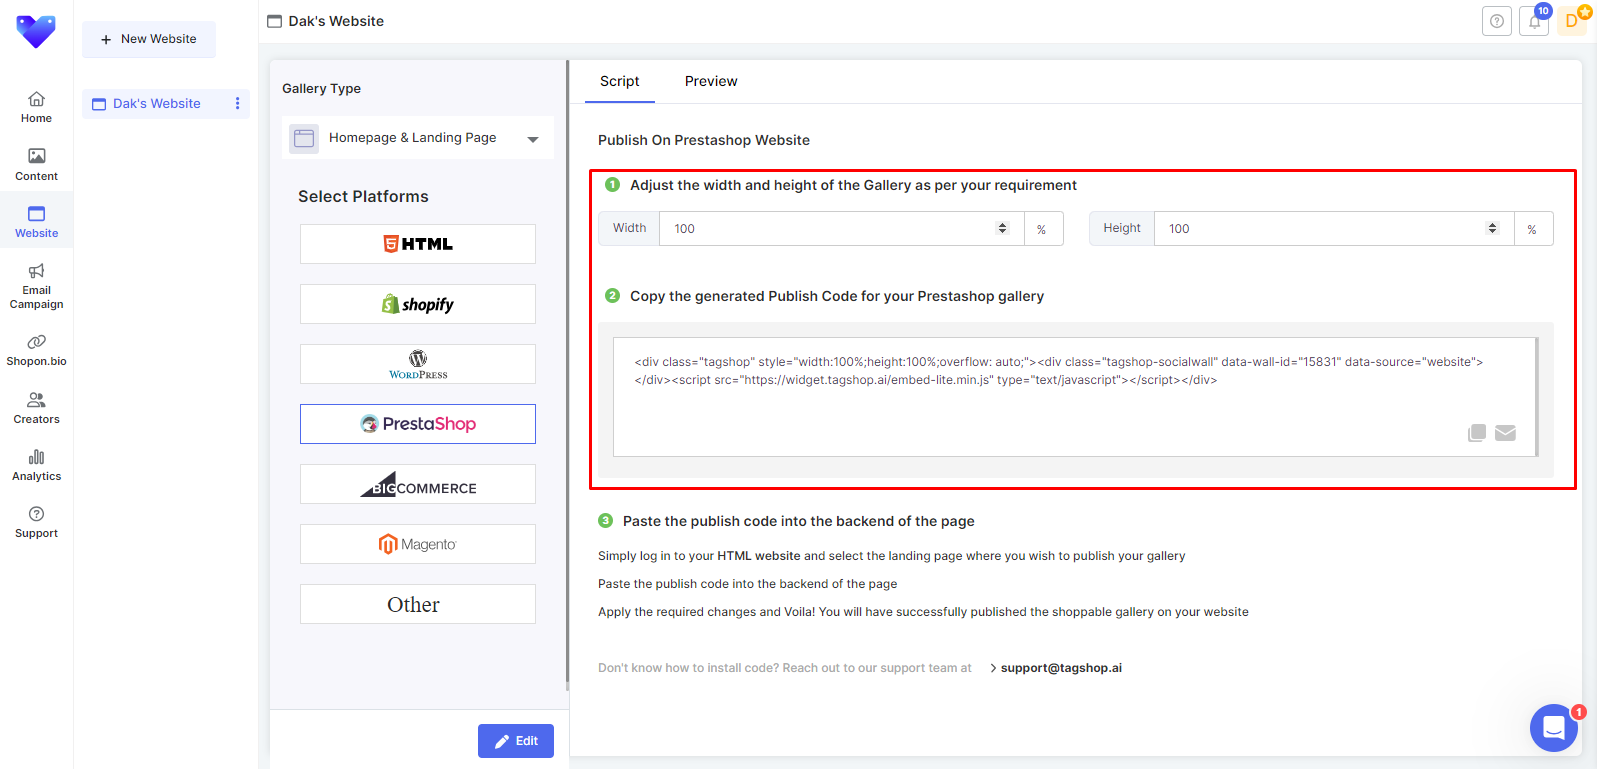1597x769 pixels.
Task: Click inside the publish code box
Action: [1075, 397]
